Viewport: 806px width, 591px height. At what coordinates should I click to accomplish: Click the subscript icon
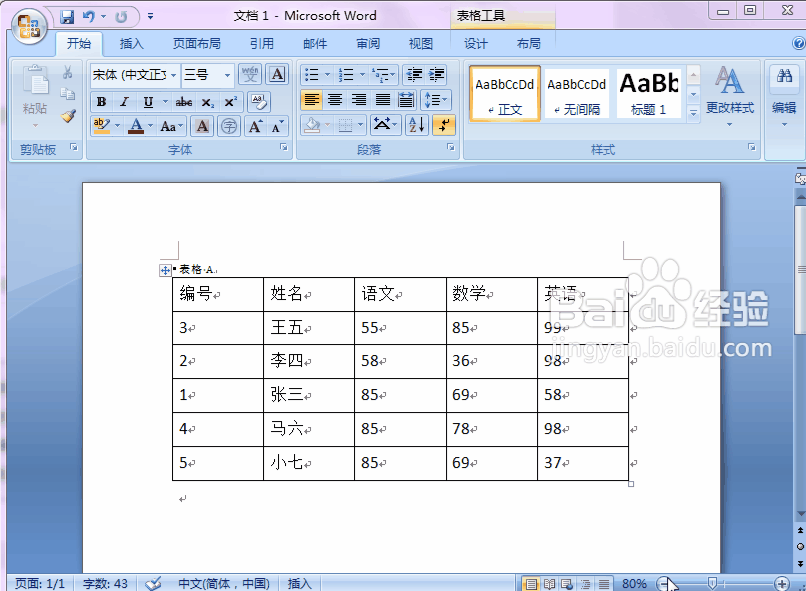click(x=206, y=101)
